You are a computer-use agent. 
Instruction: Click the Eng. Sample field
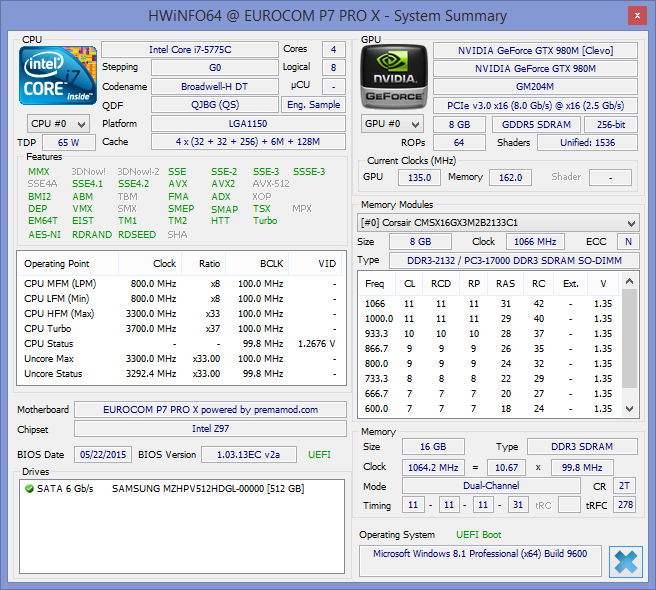click(313, 105)
